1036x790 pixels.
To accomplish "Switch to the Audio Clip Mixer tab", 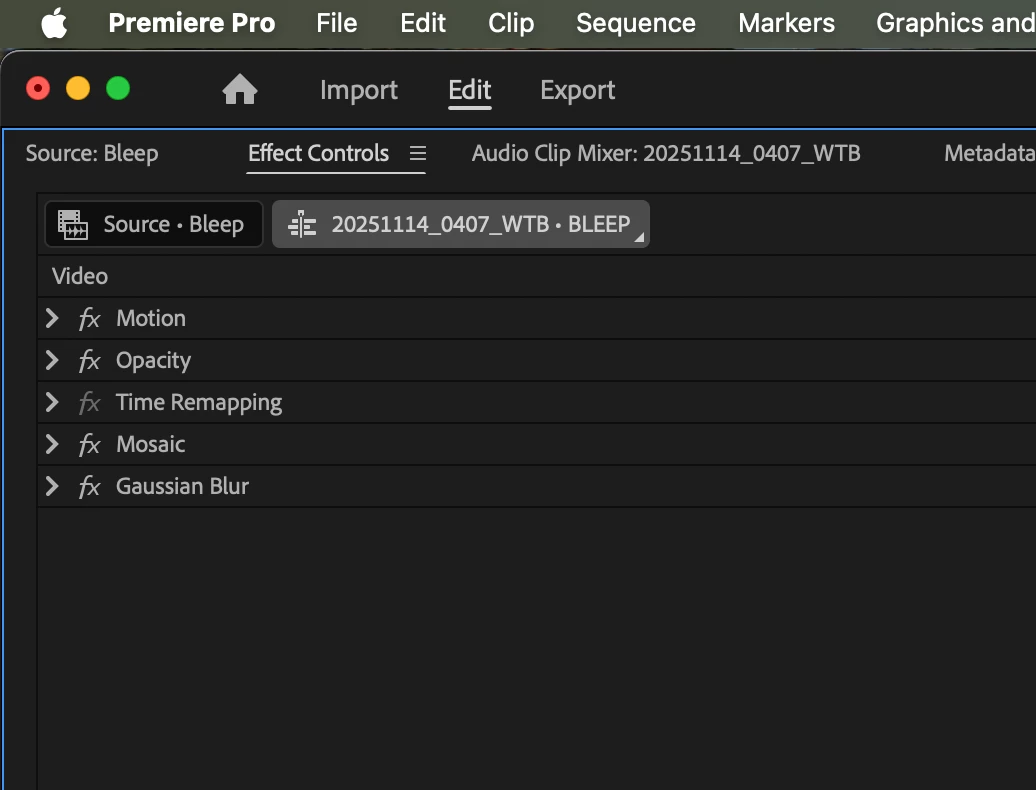I will [666, 153].
